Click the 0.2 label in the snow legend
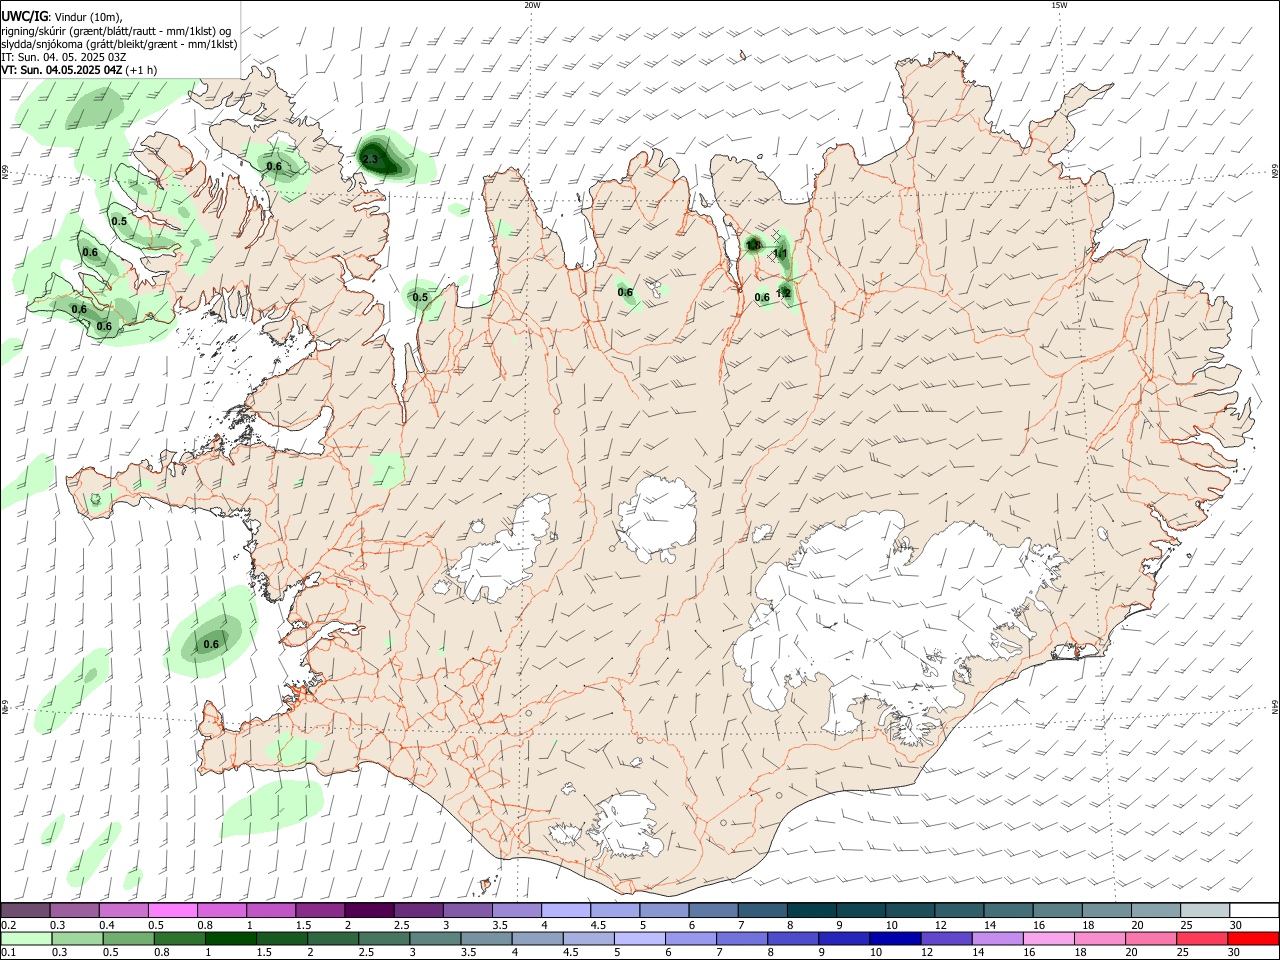Viewport: 1280px width, 960px height. point(8,925)
